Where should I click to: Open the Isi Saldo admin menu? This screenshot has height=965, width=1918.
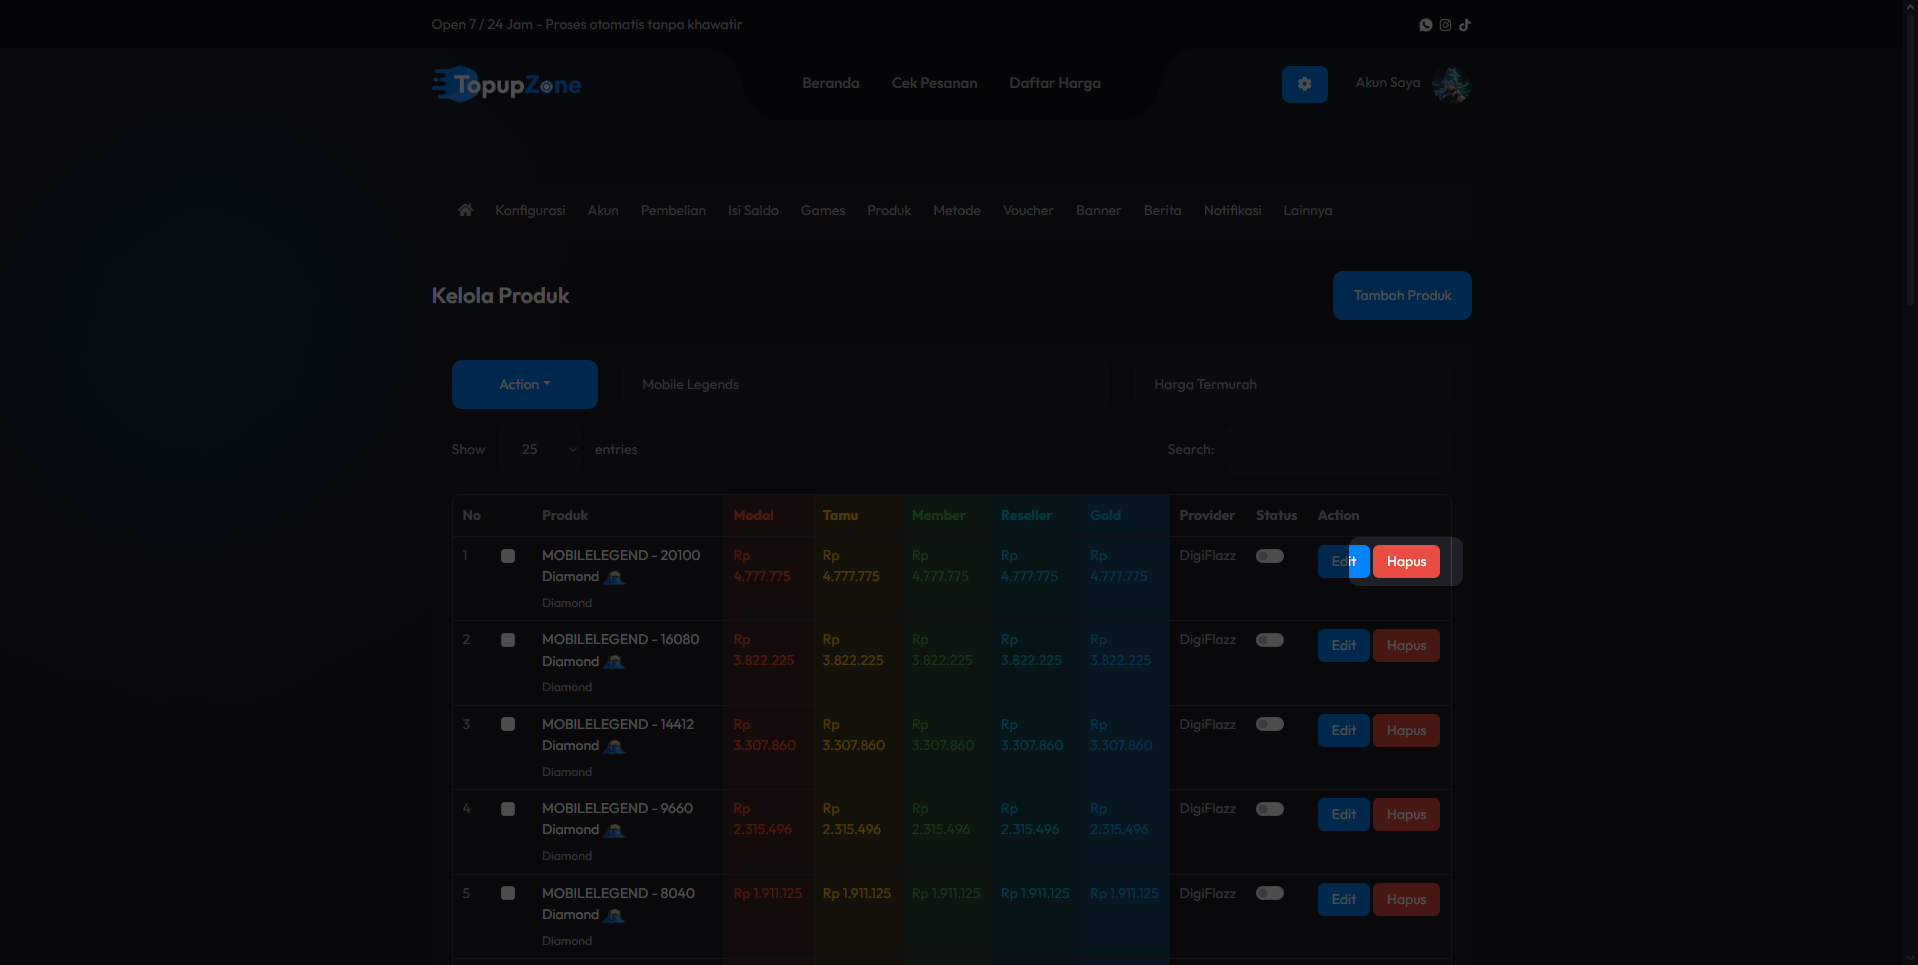pos(753,210)
